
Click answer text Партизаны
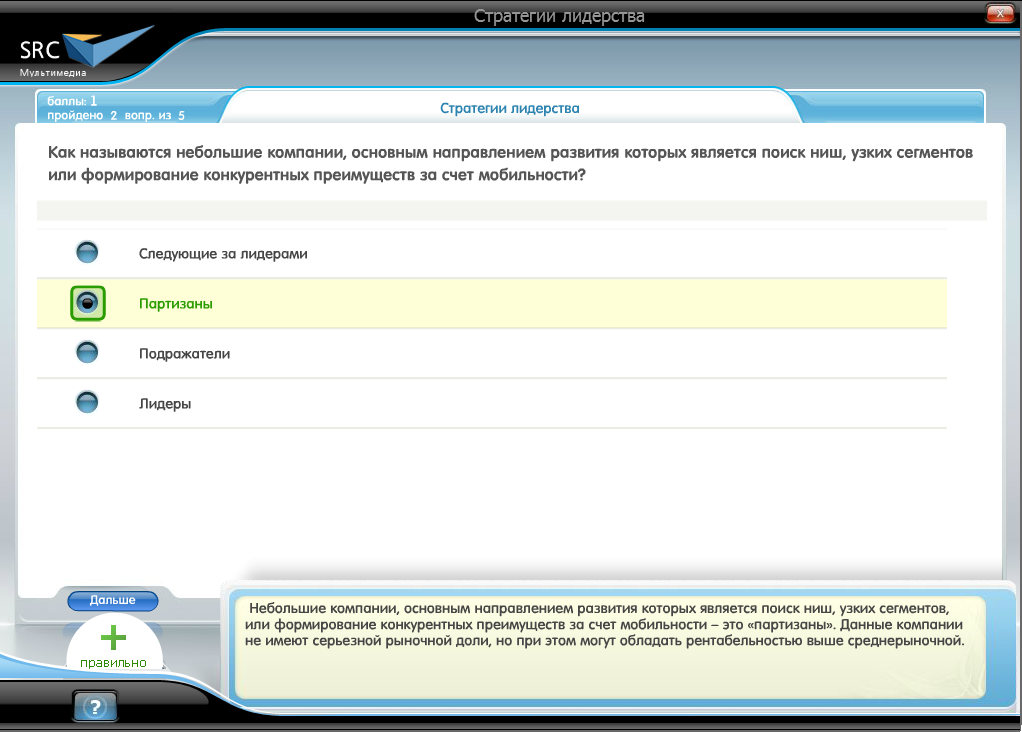176,304
